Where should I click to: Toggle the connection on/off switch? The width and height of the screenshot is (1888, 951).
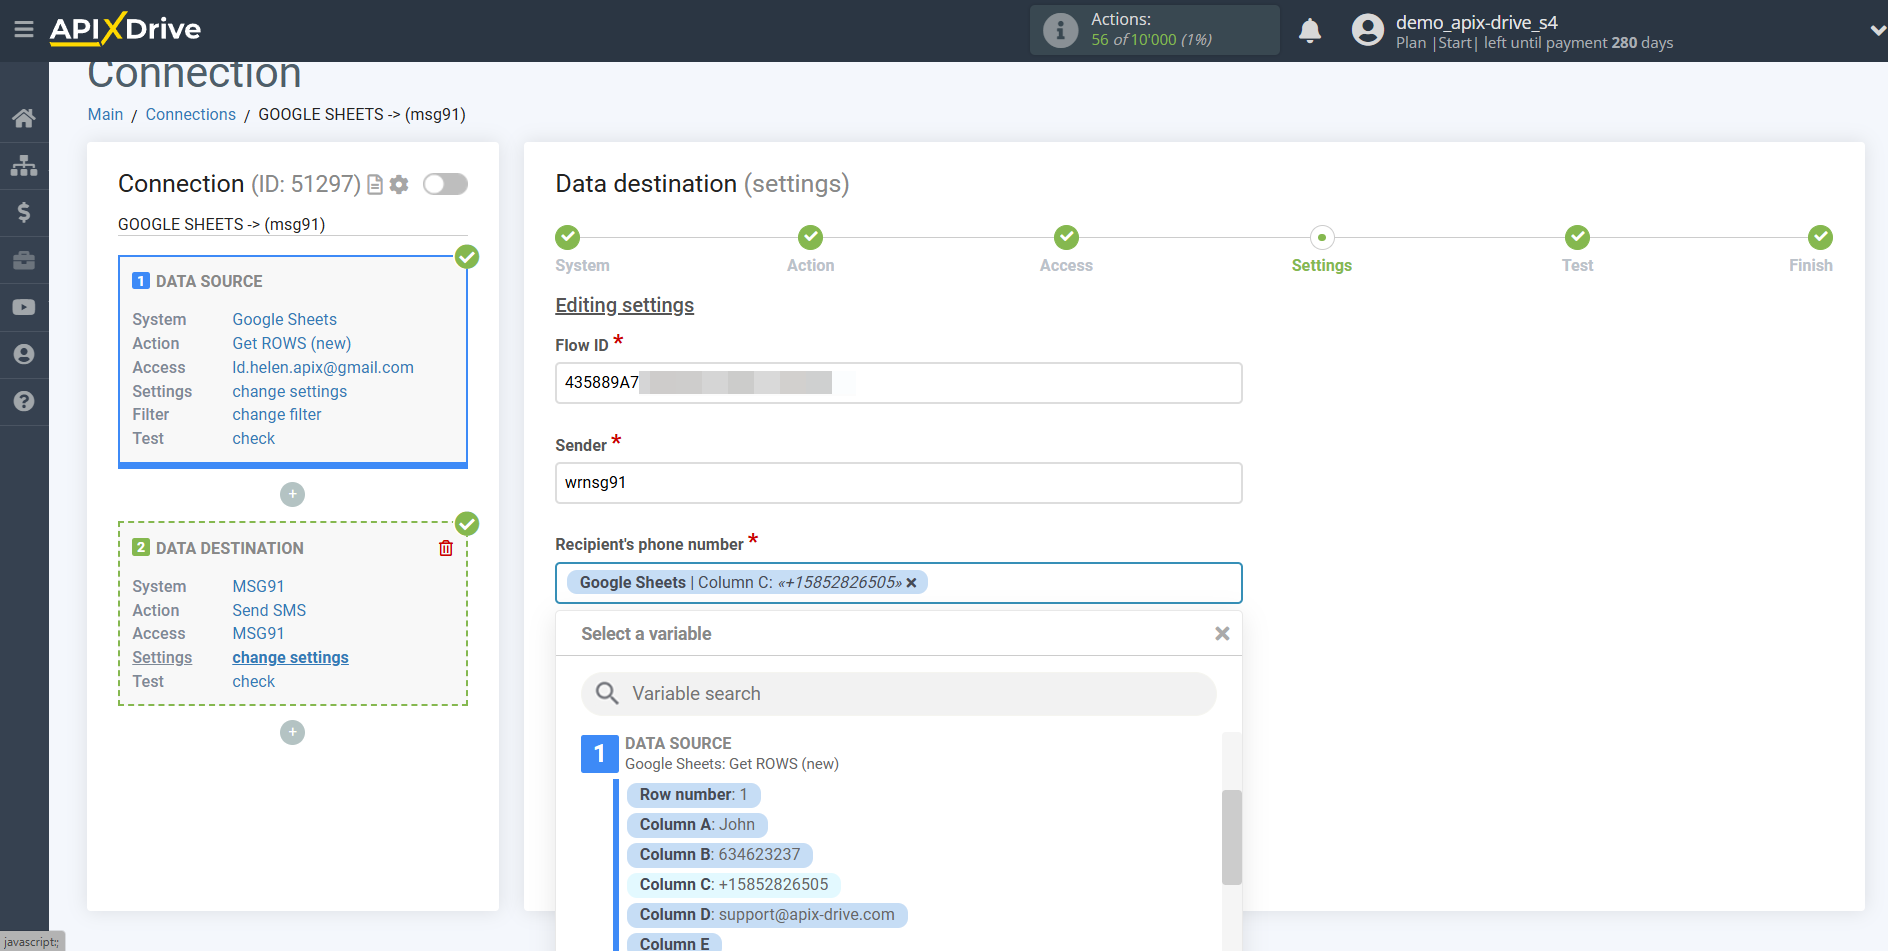[445, 184]
